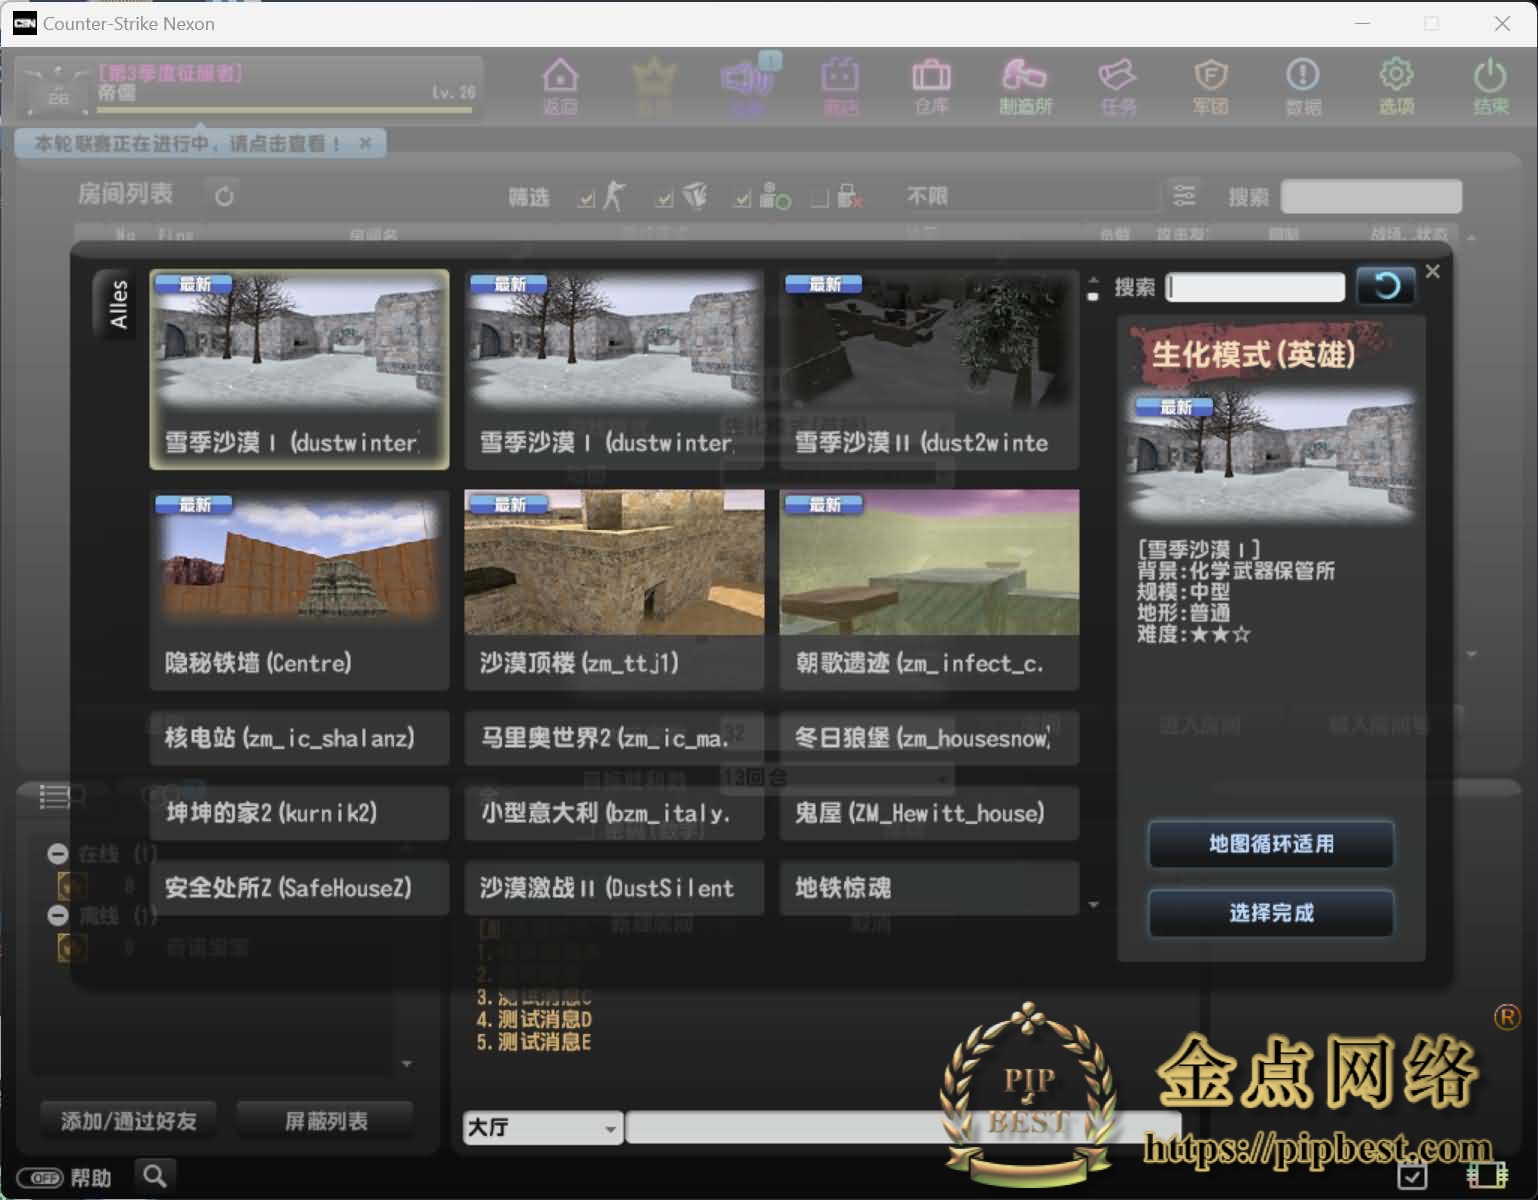Click the 选择完成 confirm button
1538x1200 pixels.
(x=1271, y=913)
